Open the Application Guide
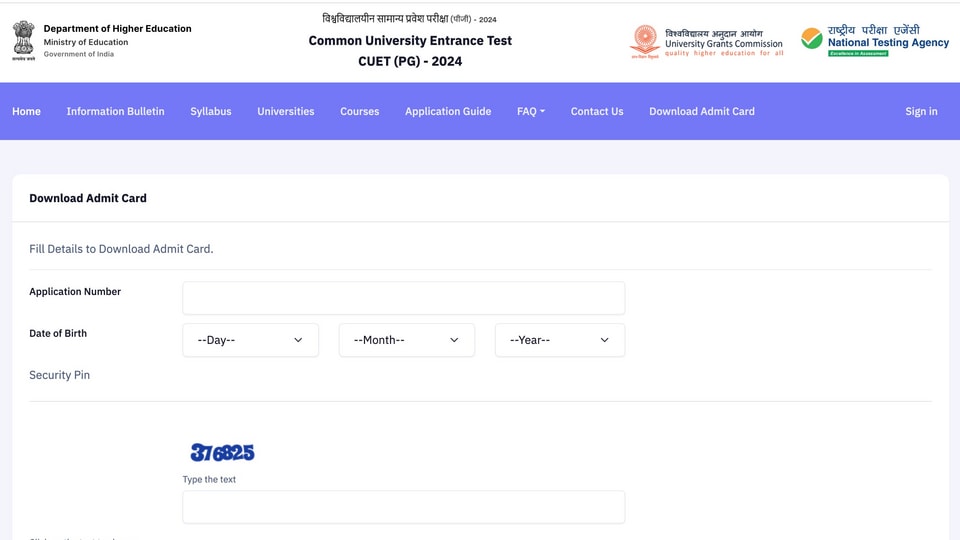960x540 pixels. tap(448, 111)
